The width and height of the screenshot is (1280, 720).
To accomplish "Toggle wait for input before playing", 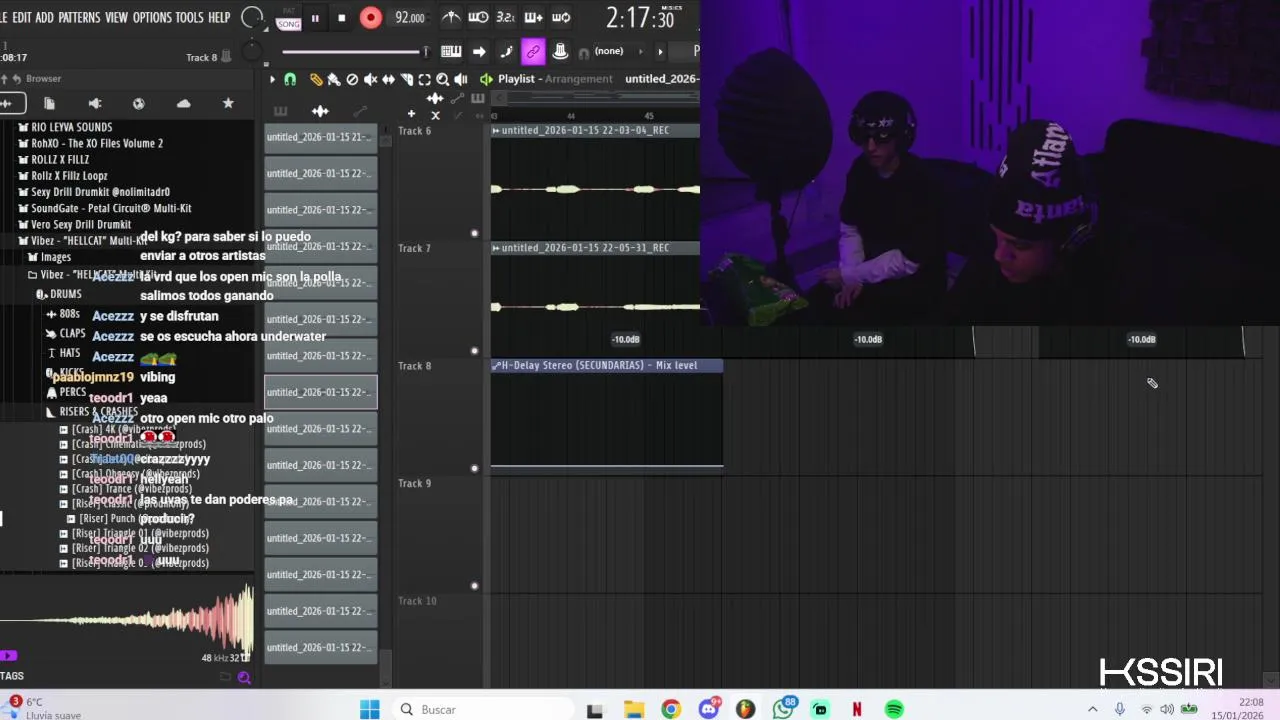I will click(x=479, y=17).
